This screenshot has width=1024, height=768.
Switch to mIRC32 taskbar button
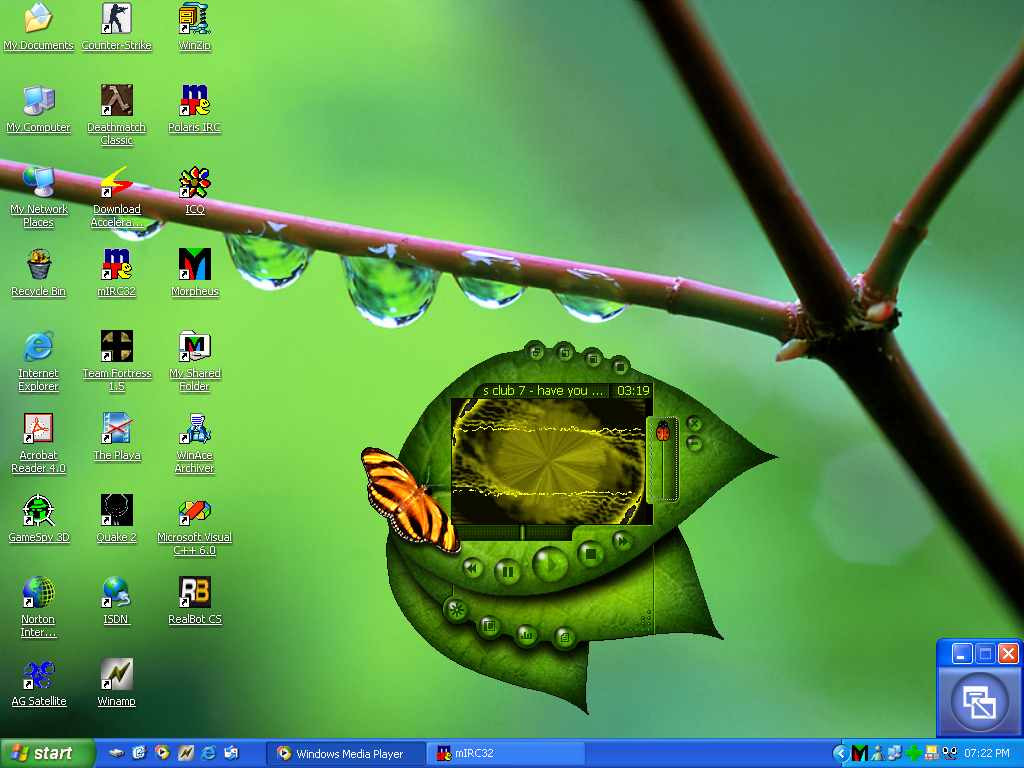pos(505,754)
